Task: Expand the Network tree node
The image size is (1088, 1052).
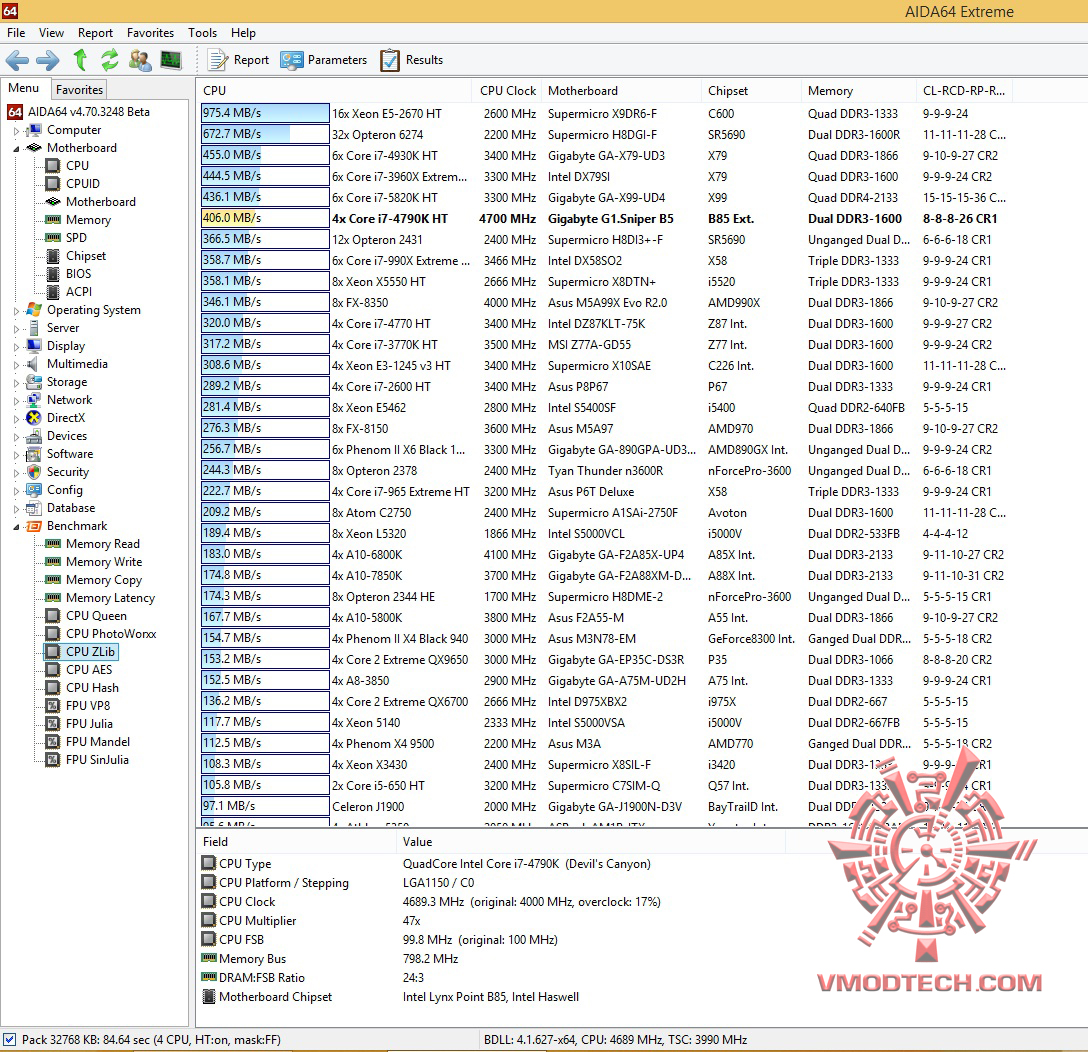Action: point(17,401)
